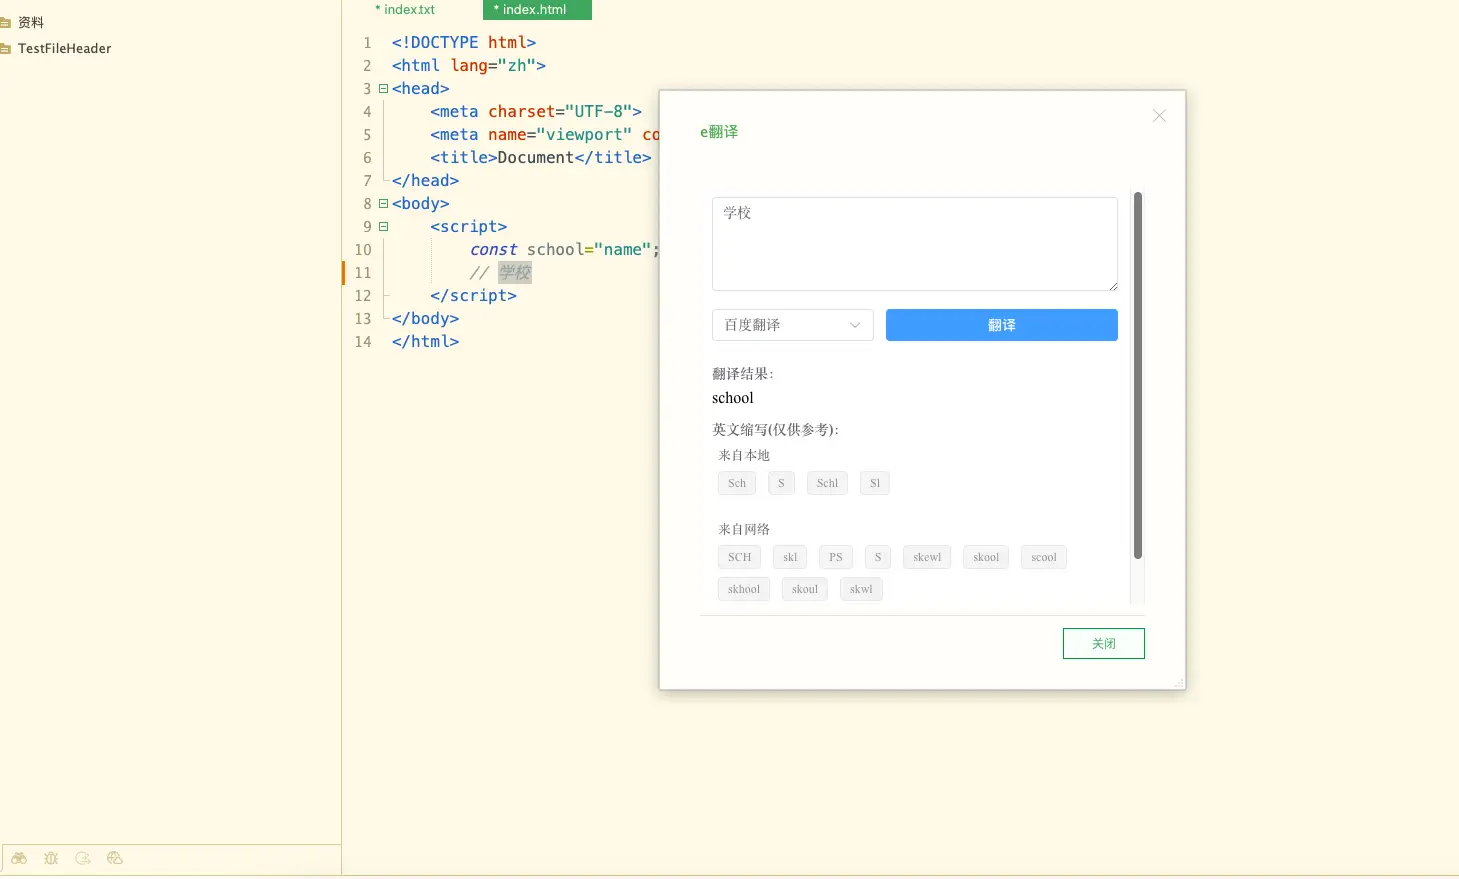The height and width of the screenshot is (879, 1459).
Task: Select the PS abbreviation chip
Action: click(836, 557)
